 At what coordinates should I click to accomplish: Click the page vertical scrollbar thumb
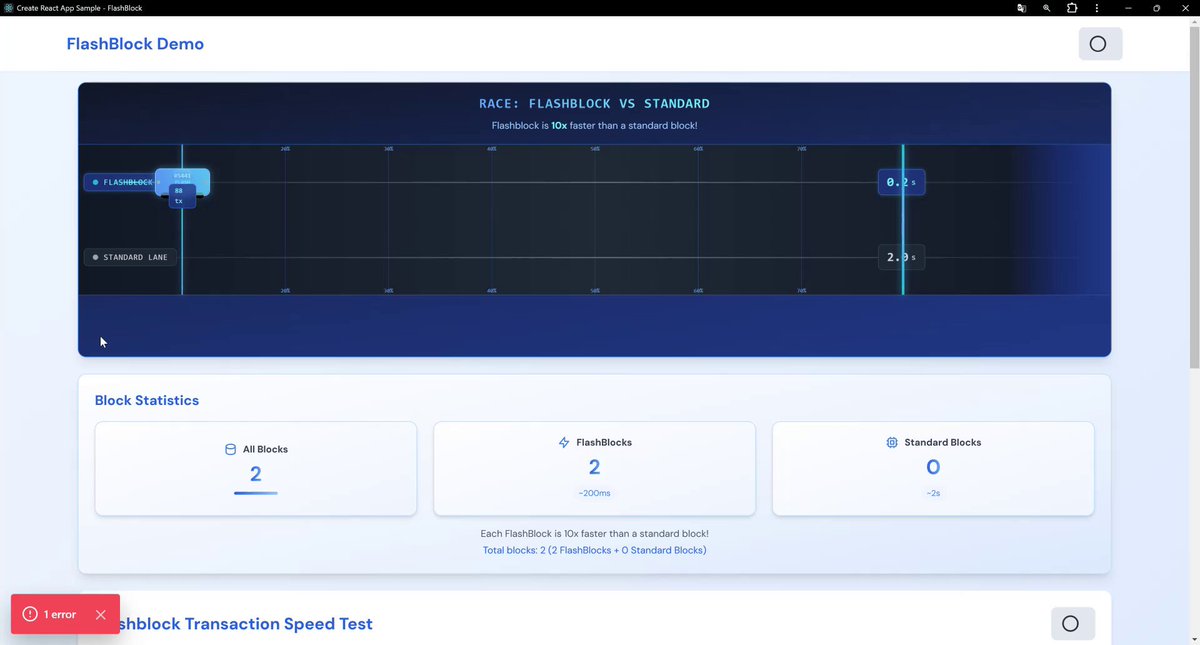click(1193, 197)
